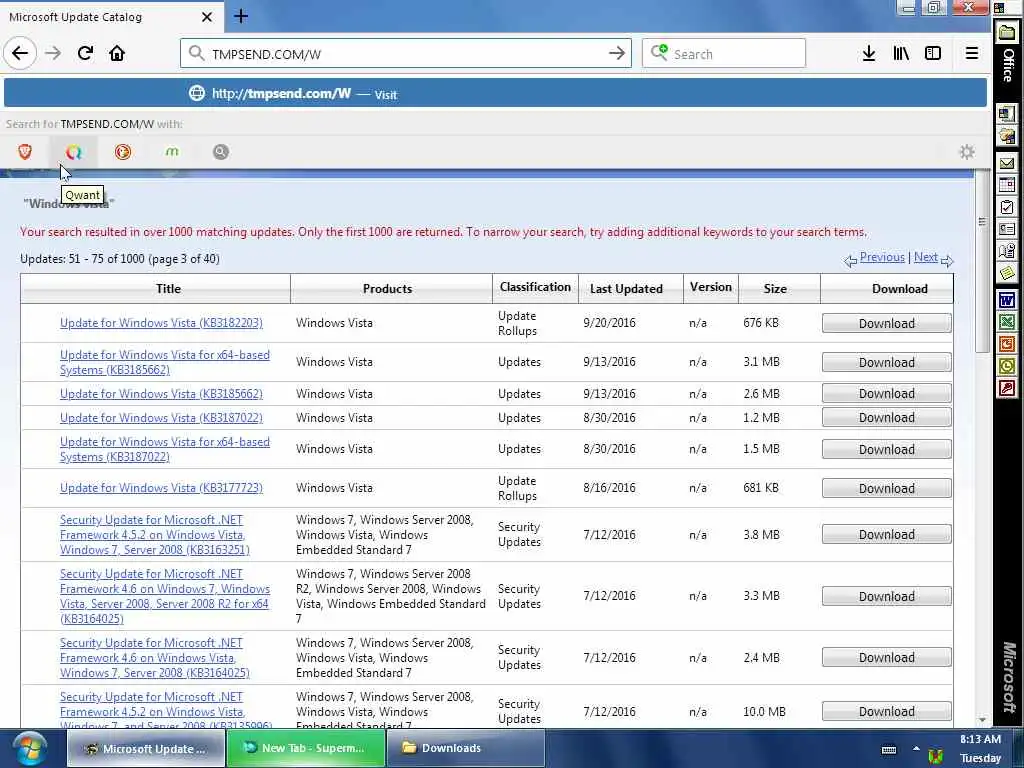The height and width of the screenshot is (768, 1024).
Task: Launch Excel from the Office shortcut bar
Action: click(x=1006, y=322)
